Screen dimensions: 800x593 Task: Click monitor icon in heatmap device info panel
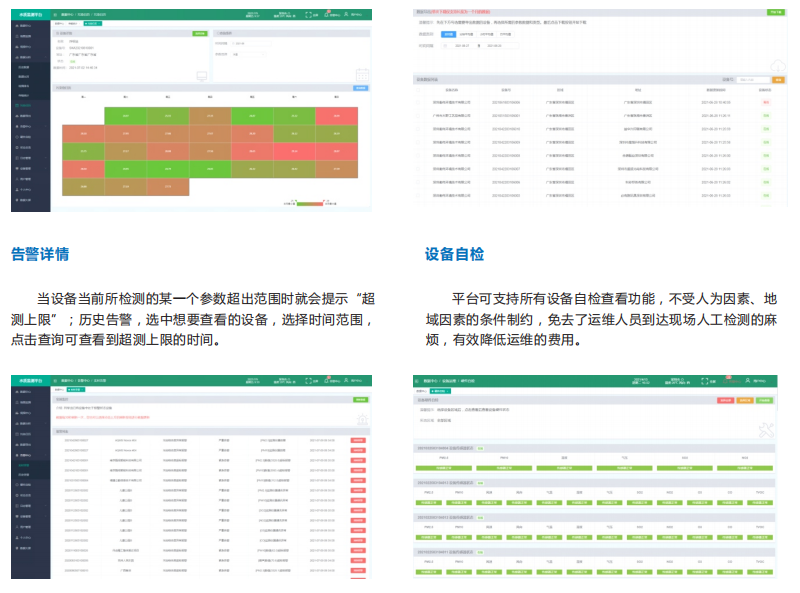pos(201,74)
